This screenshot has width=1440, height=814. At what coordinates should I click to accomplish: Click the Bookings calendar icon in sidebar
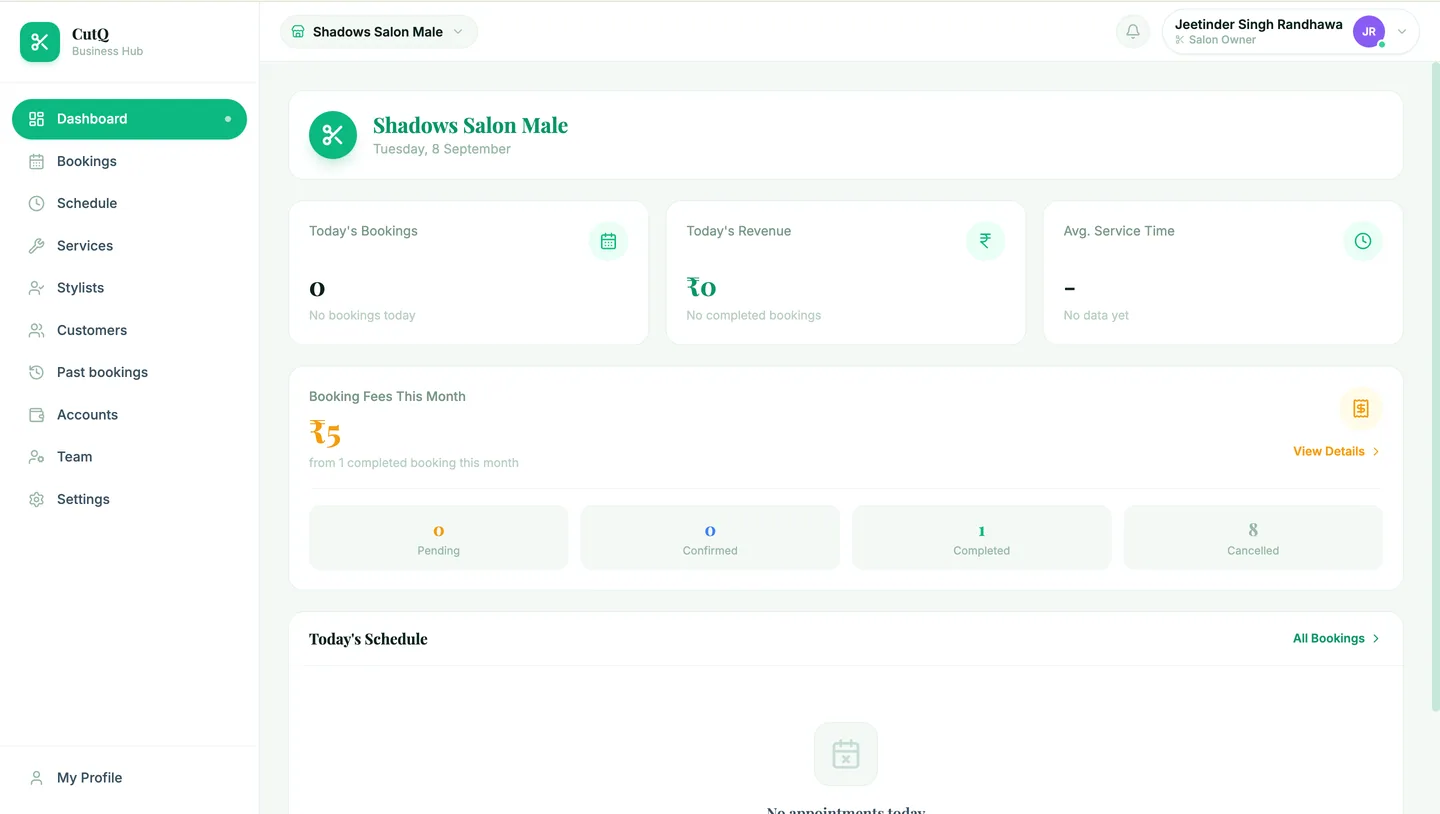37,161
